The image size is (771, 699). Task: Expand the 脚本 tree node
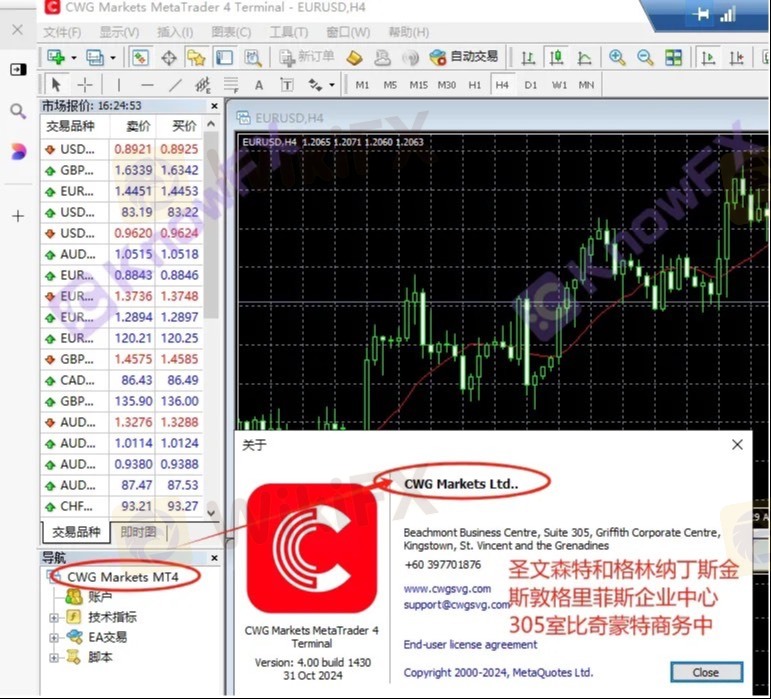pyautogui.click(x=54, y=657)
